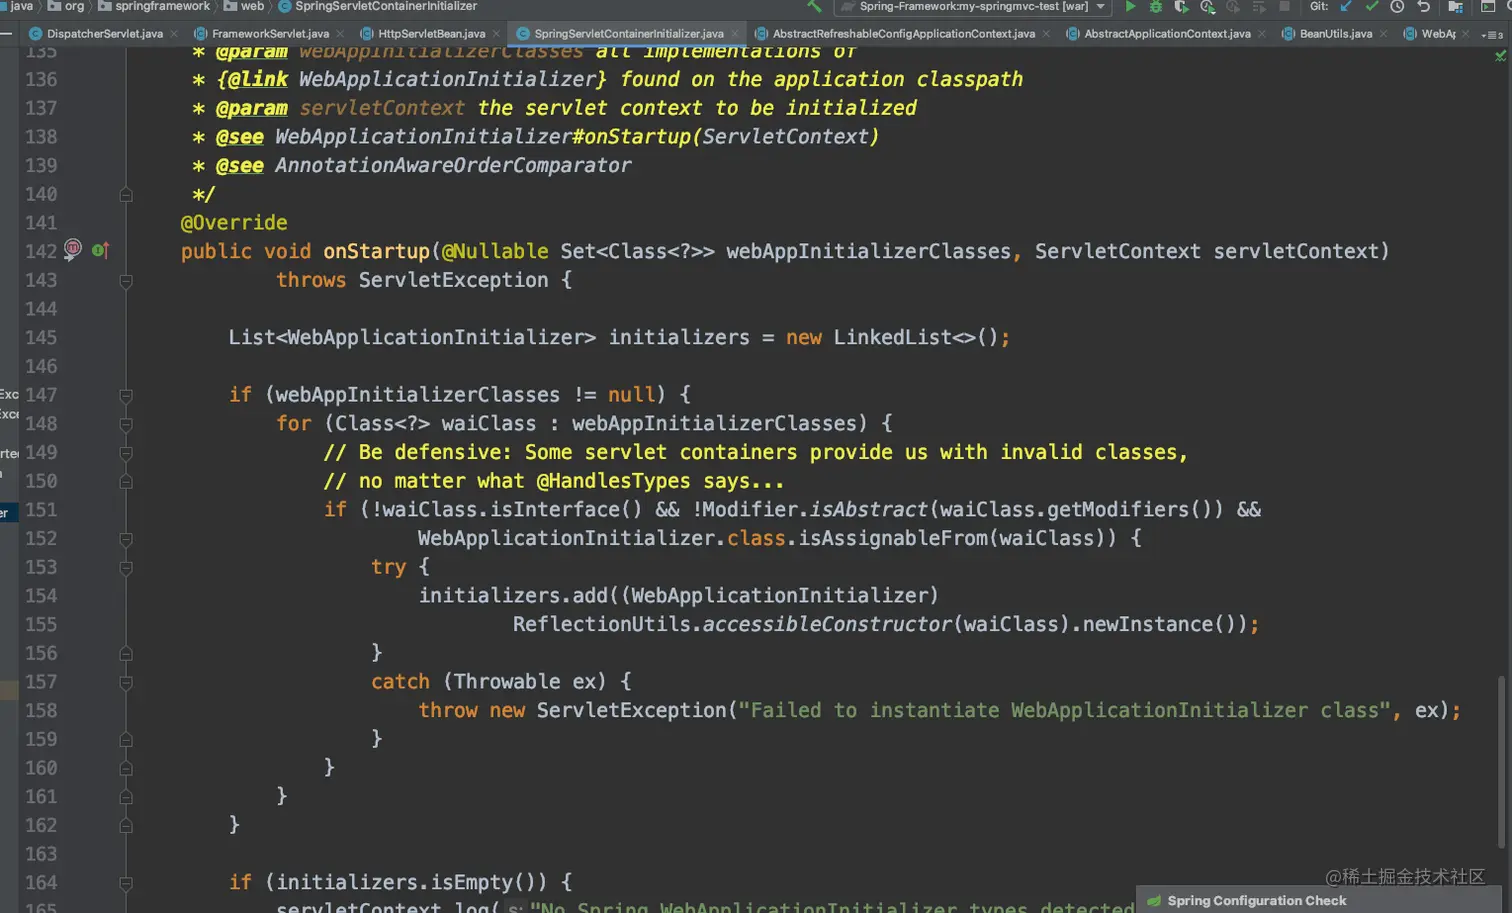Close the DispatcherServlet.java tab

click(x=174, y=34)
